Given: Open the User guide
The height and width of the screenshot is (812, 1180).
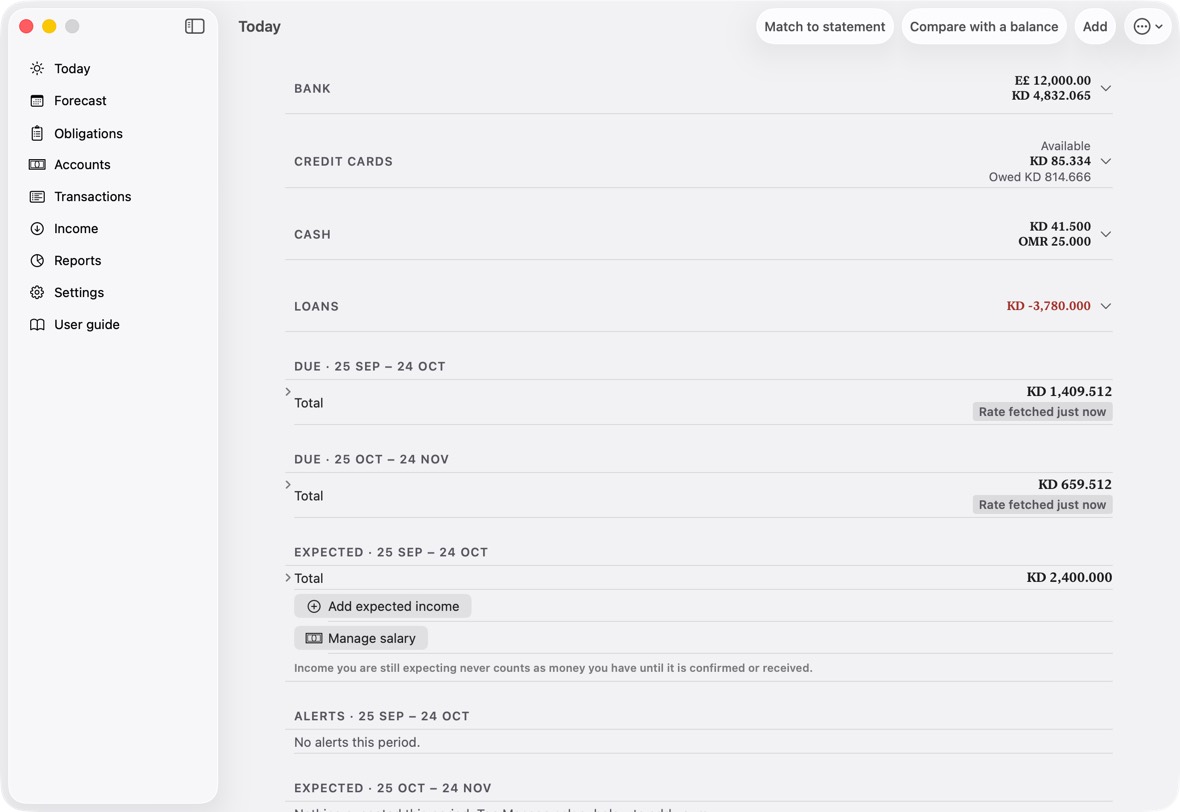Looking at the screenshot, I should (x=87, y=324).
